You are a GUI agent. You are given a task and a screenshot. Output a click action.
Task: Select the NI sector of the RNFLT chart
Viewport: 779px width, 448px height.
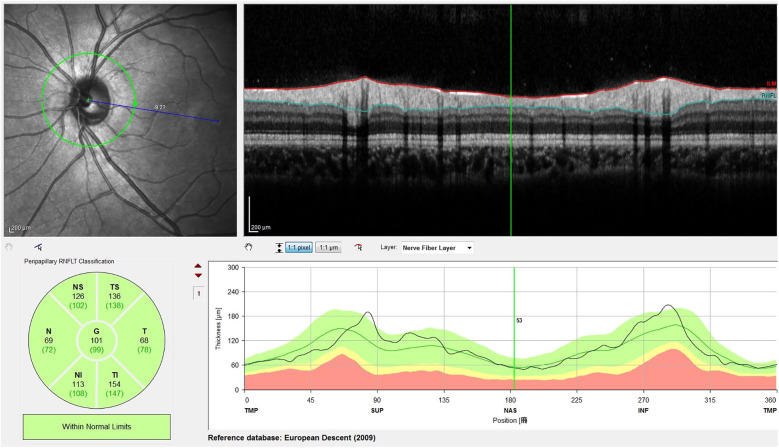point(78,384)
